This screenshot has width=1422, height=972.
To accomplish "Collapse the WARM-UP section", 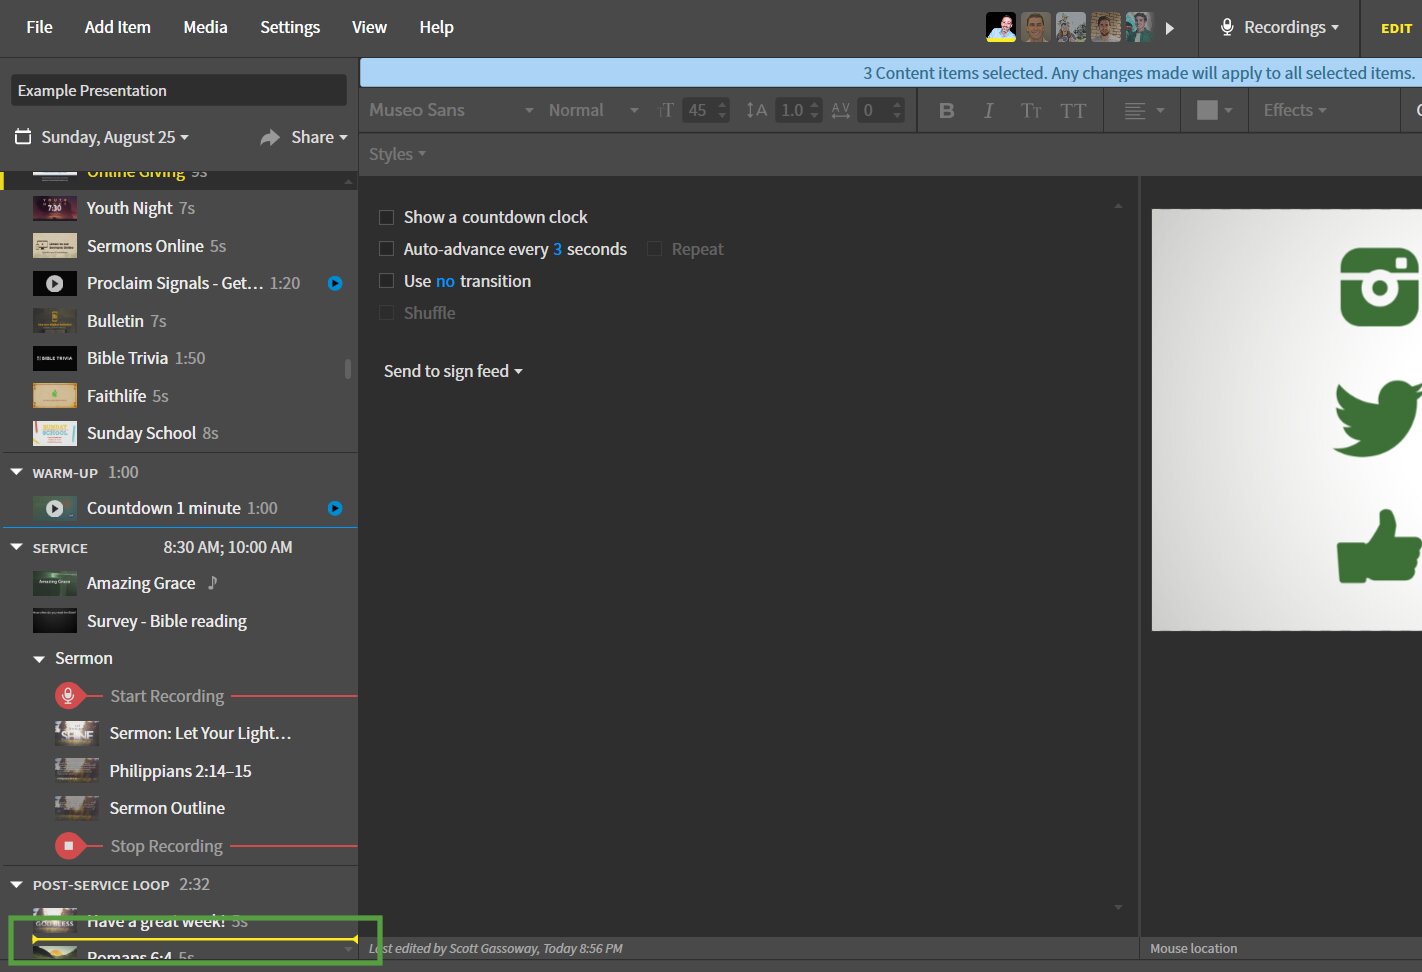I will coord(16,472).
